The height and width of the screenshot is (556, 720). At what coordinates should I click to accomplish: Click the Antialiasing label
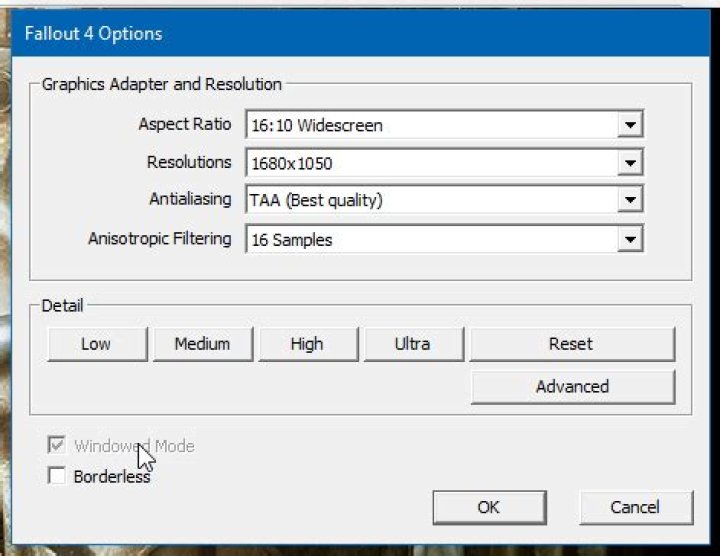(x=191, y=199)
